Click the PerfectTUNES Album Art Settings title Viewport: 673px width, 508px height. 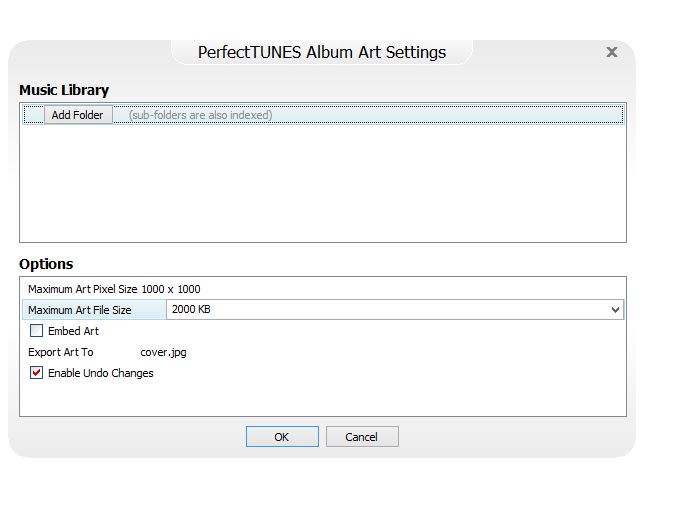(322, 52)
